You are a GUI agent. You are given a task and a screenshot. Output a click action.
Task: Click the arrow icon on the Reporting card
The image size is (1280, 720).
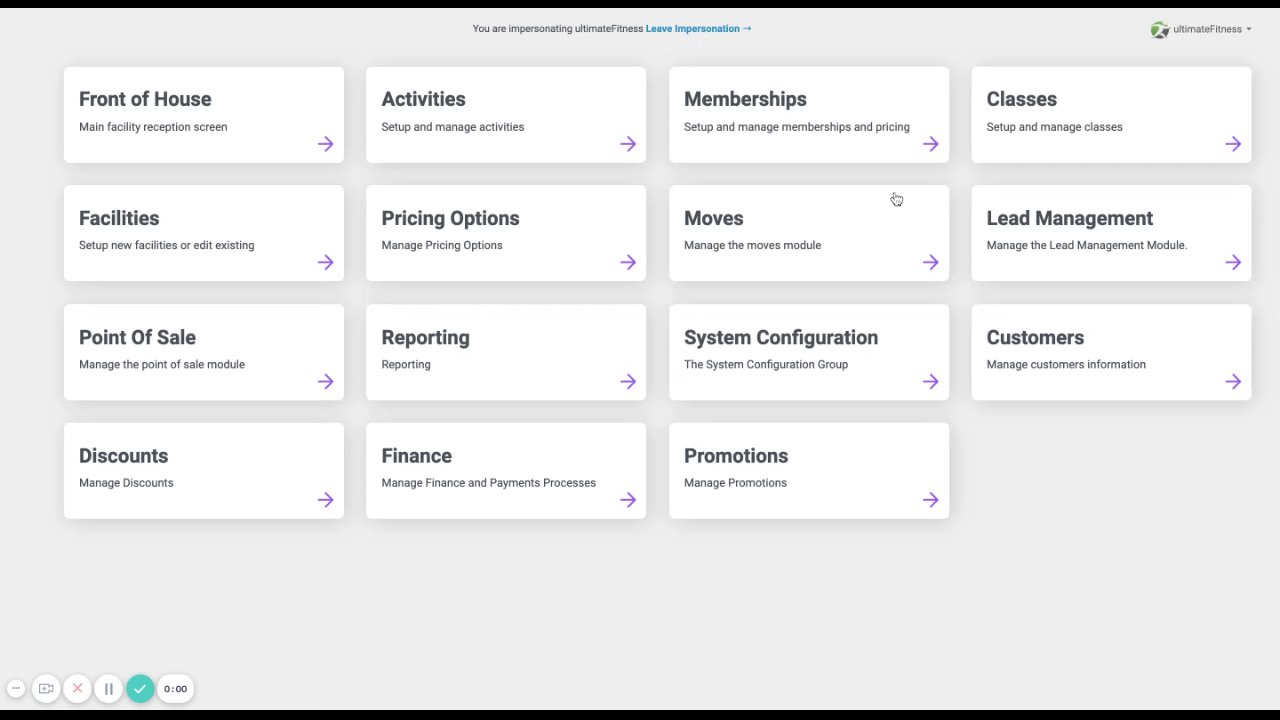pyautogui.click(x=628, y=381)
